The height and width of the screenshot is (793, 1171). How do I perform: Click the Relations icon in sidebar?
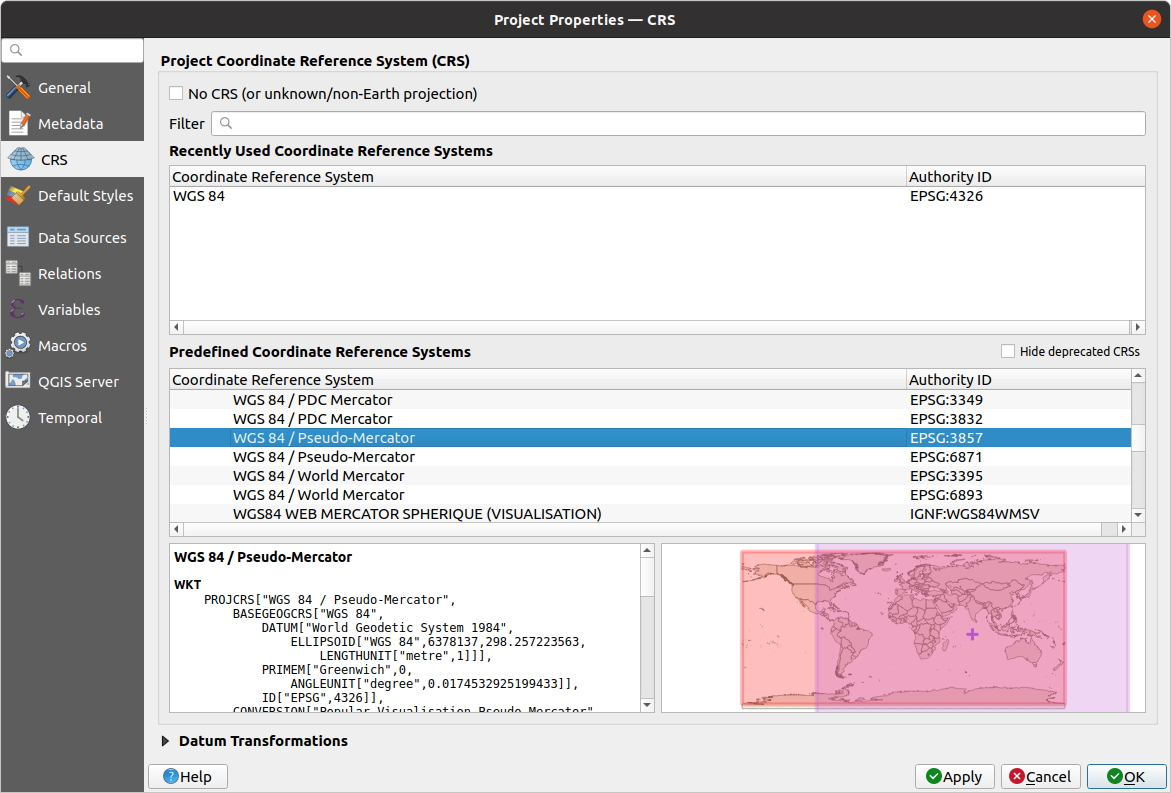point(18,274)
